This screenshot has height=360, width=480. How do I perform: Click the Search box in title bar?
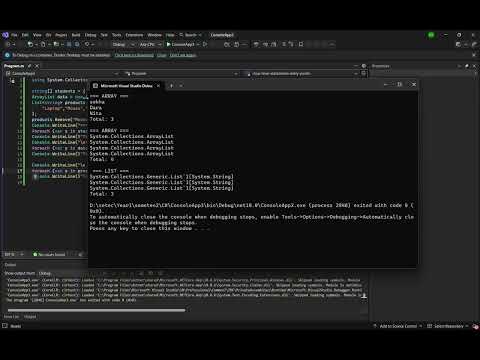coord(191,35)
